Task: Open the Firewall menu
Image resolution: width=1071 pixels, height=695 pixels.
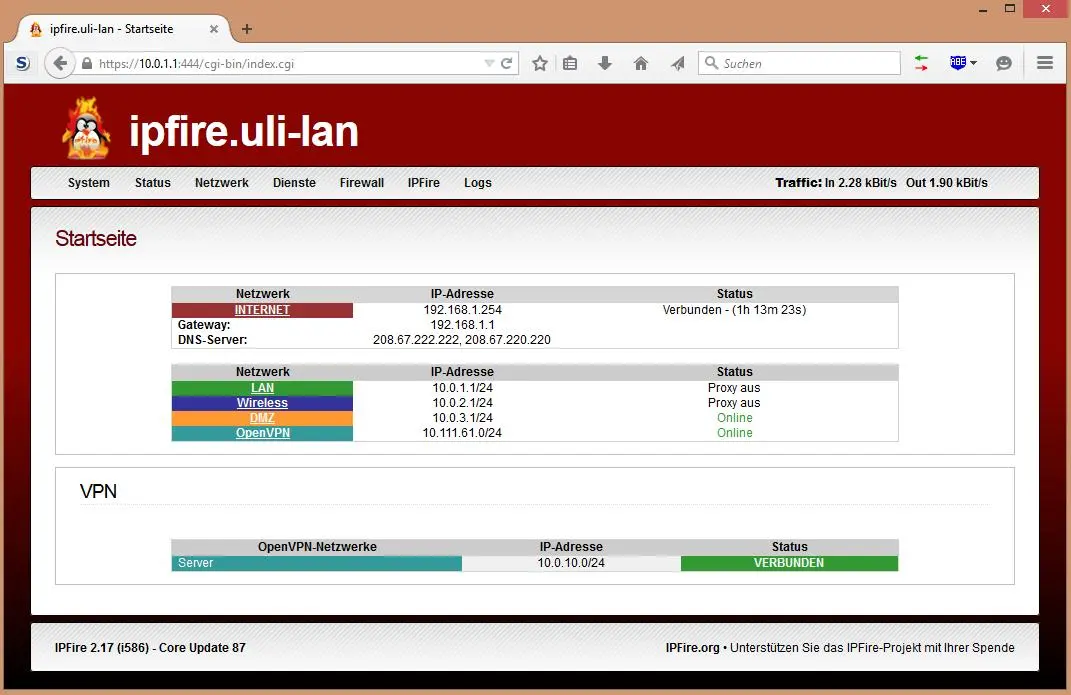Action: pos(362,183)
